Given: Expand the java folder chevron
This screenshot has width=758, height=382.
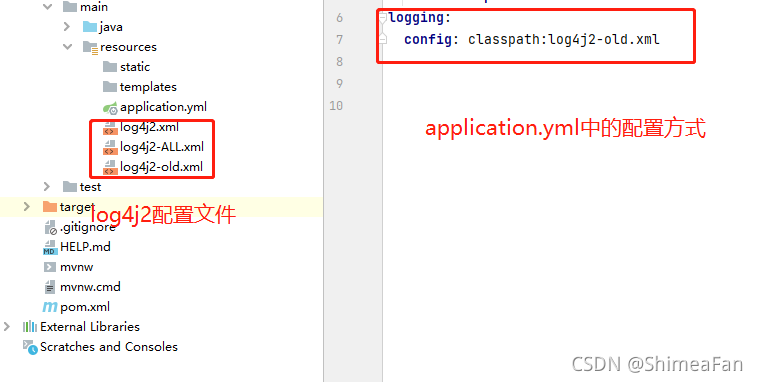Looking at the screenshot, I should pos(67,27).
